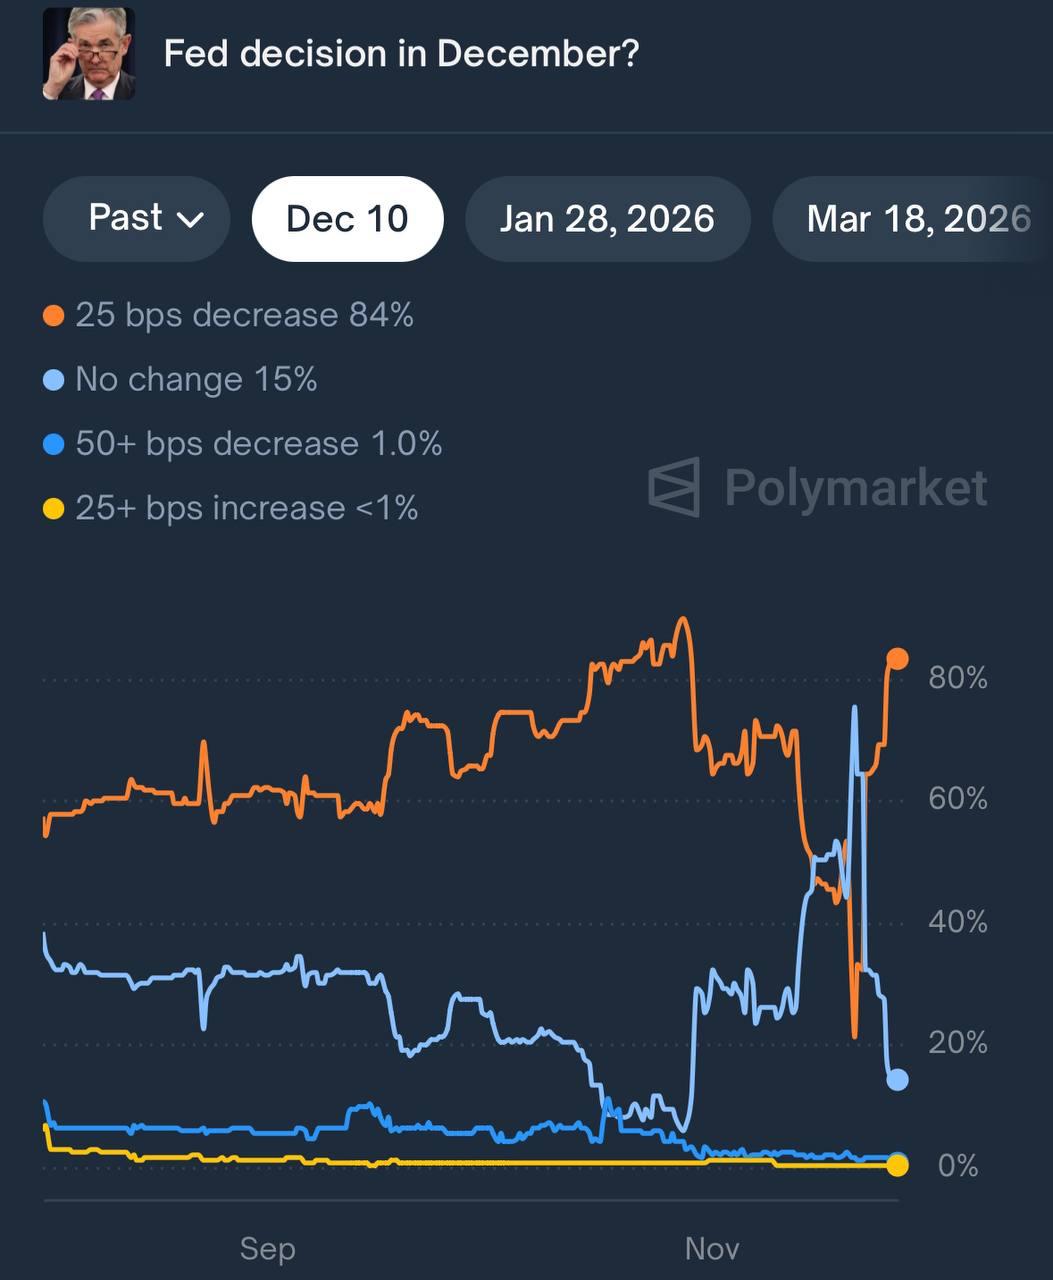The image size is (1053, 1280).
Task: Click the yellow 25+ bps increase legend dot
Action: [x=55, y=507]
